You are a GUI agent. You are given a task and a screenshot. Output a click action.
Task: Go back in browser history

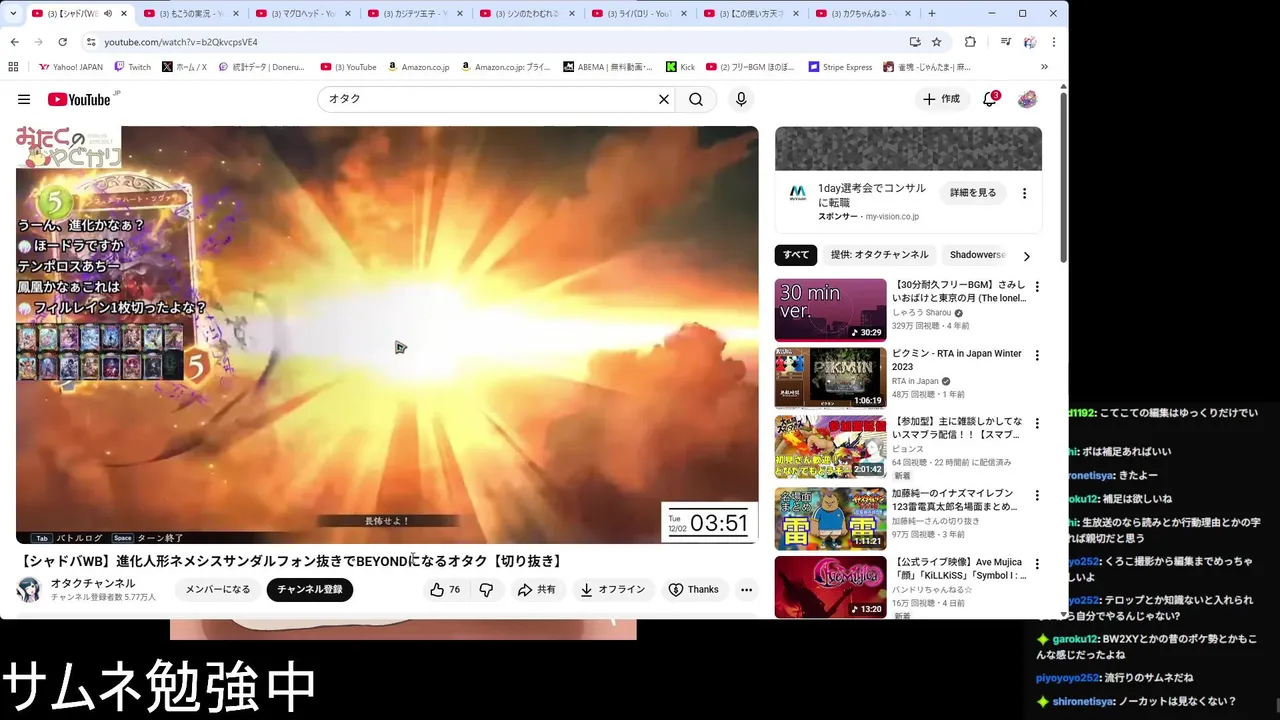[x=14, y=42]
